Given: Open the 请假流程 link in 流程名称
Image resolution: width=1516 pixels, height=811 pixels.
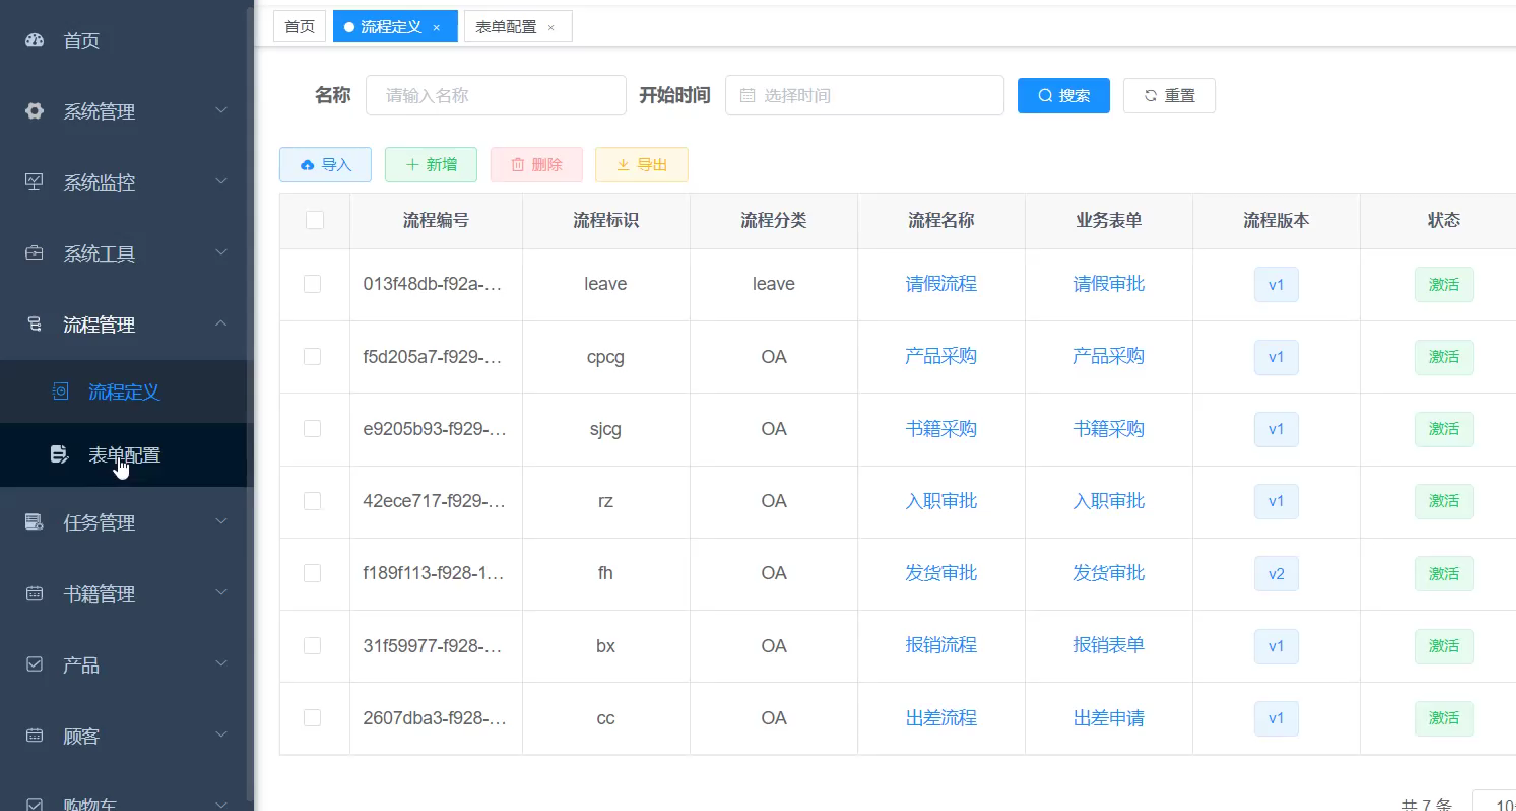Looking at the screenshot, I should (941, 284).
